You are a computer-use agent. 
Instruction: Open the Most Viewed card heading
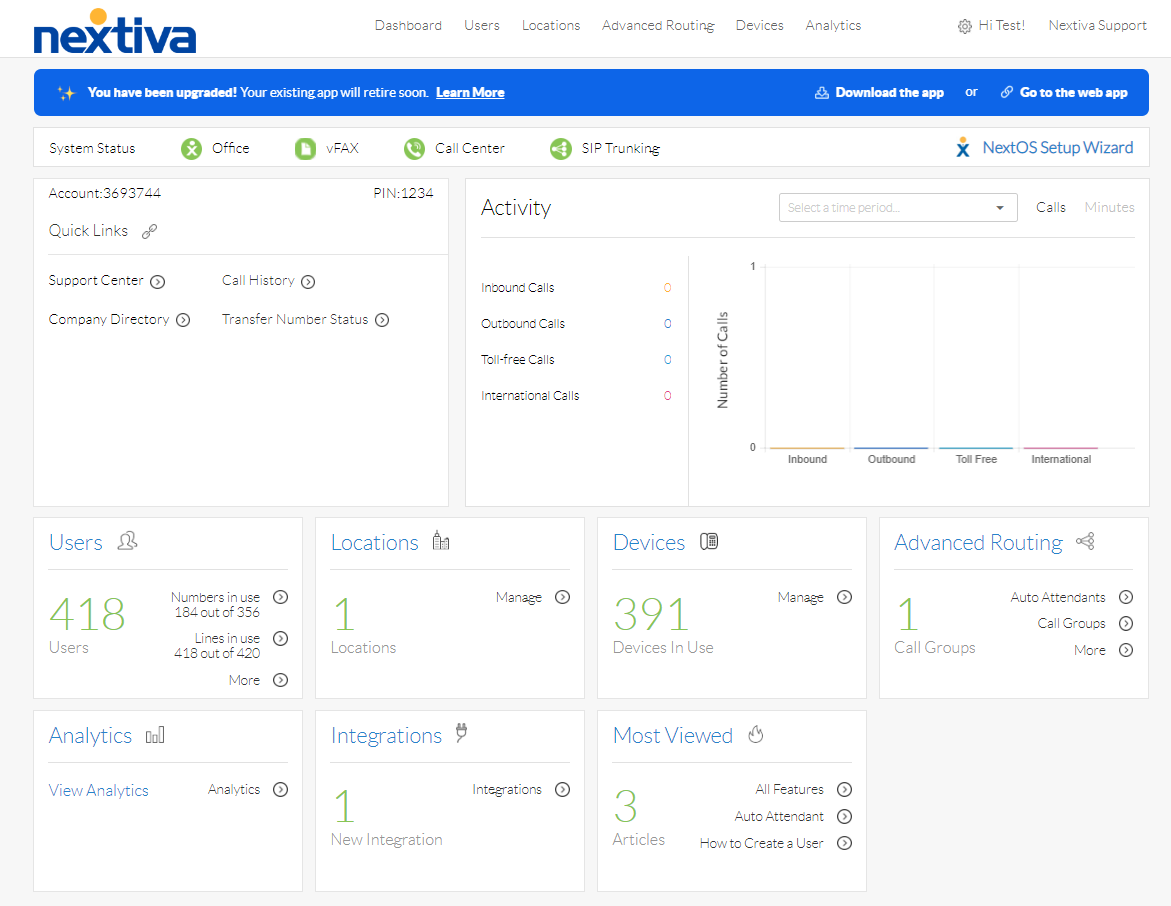click(672, 736)
